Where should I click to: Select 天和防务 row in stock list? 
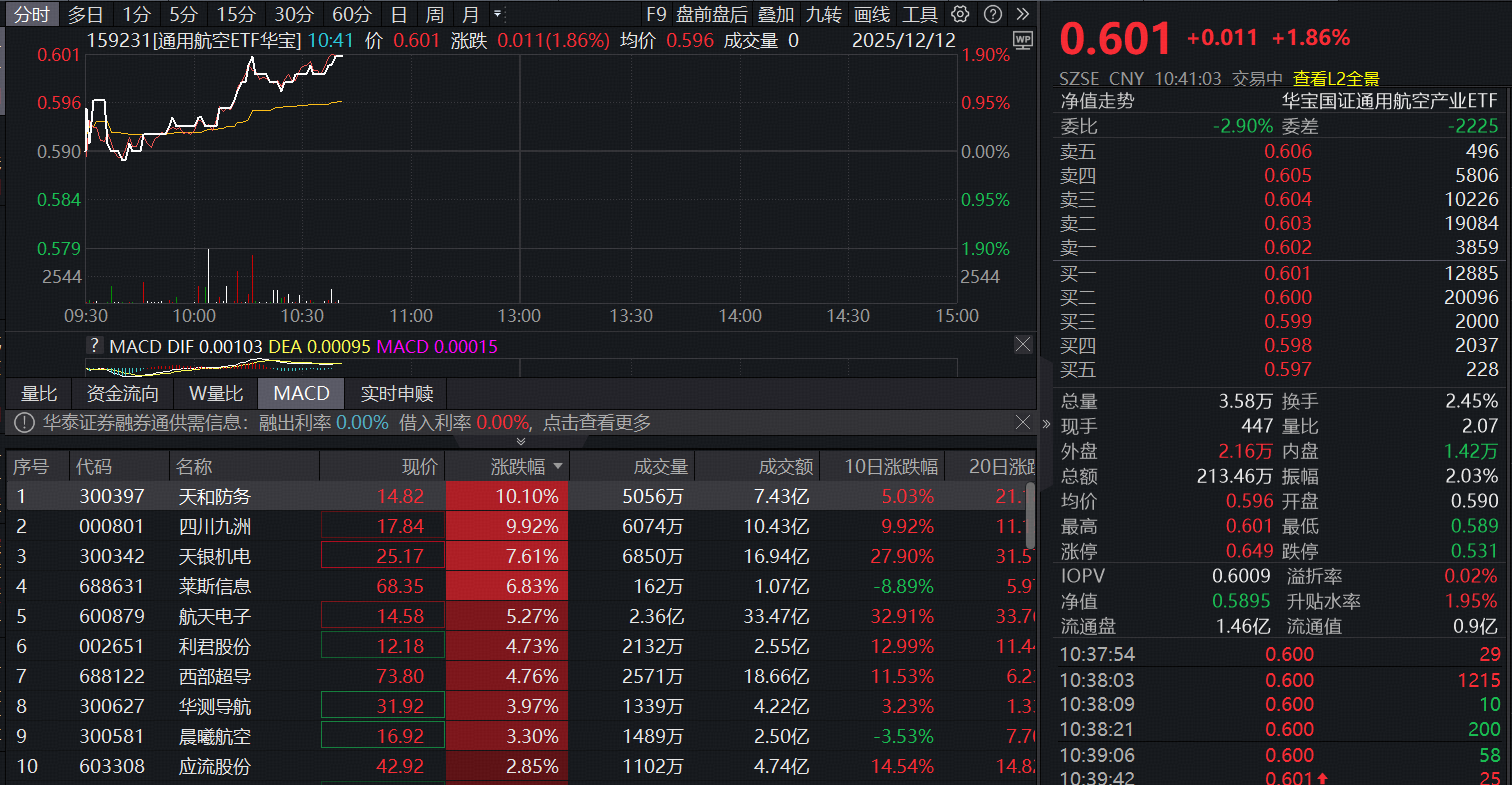(x=214, y=496)
